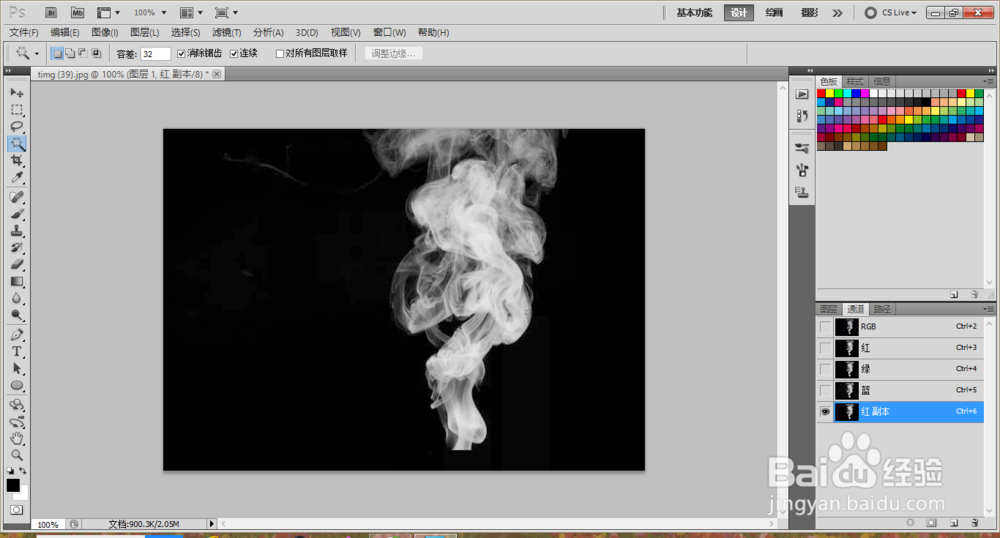Switch to the 图层 layers tab
The image size is (1000, 538).
(828, 309)
